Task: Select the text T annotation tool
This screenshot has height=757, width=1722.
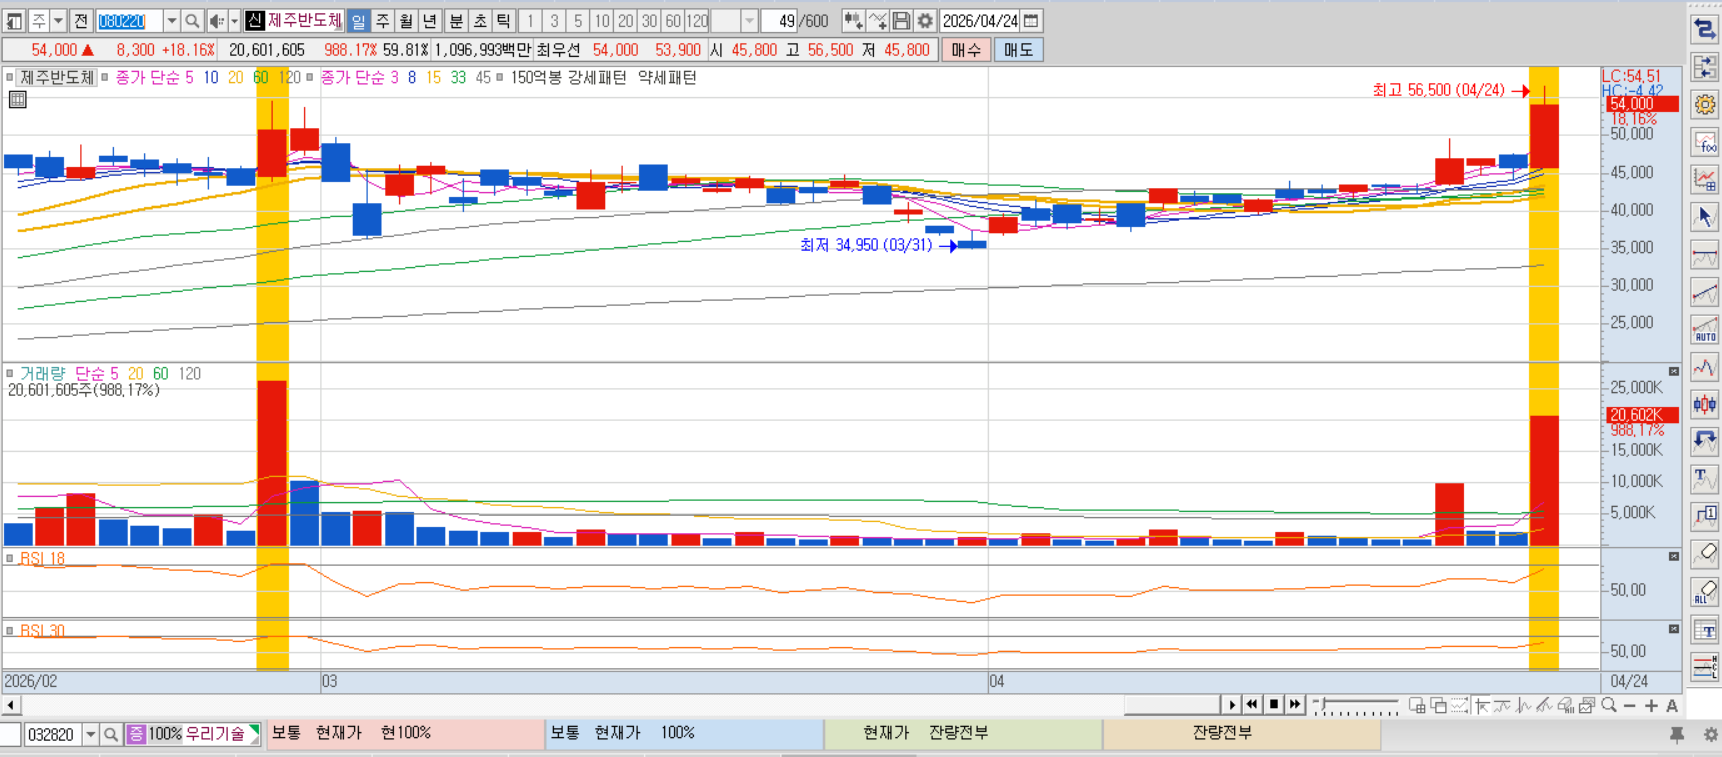Action: pyautogui.click(x=1704, y=479)
